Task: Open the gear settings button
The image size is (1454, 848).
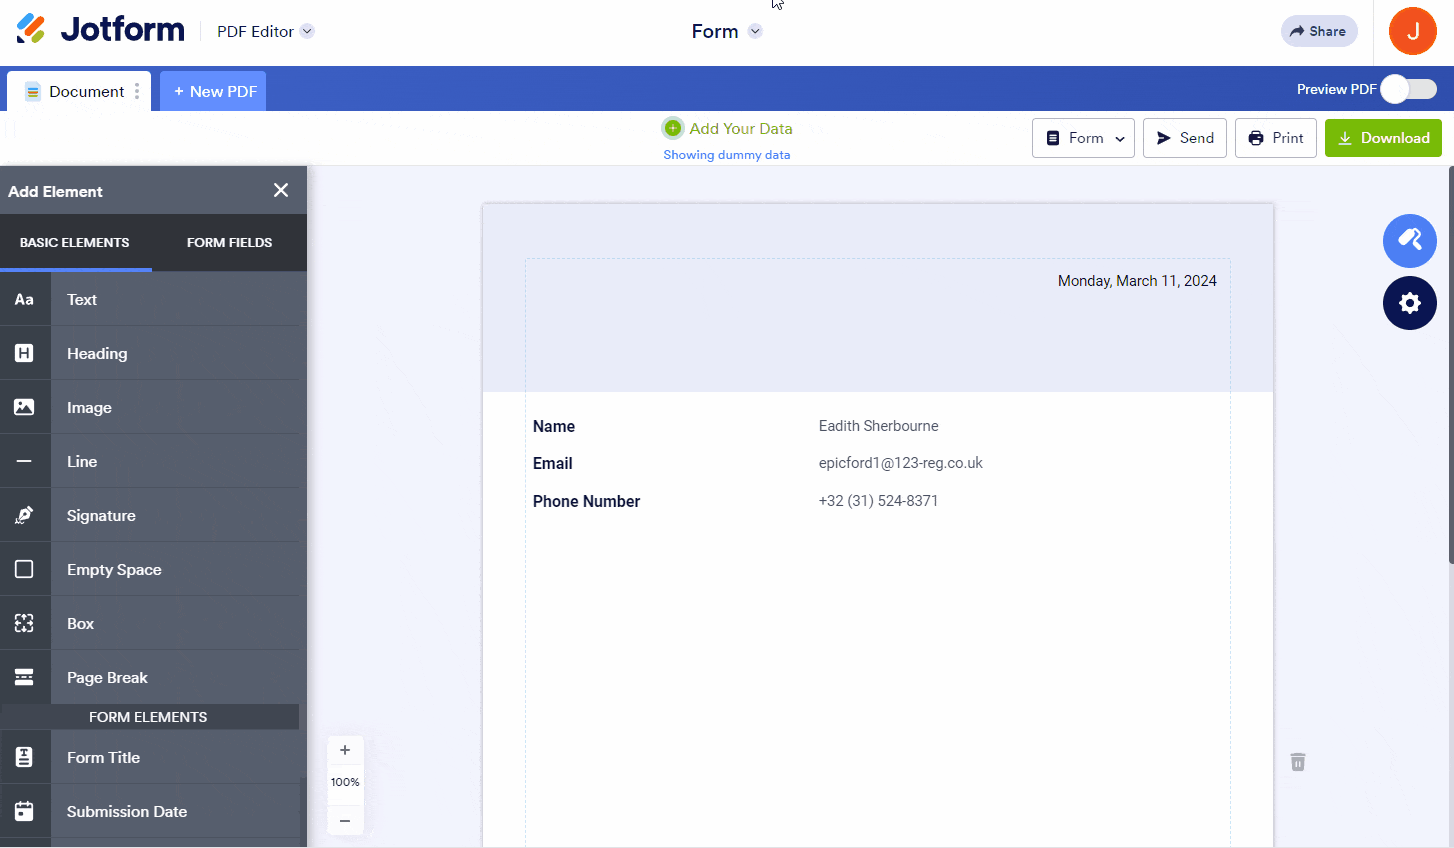Action: [x=1410, y=303]
